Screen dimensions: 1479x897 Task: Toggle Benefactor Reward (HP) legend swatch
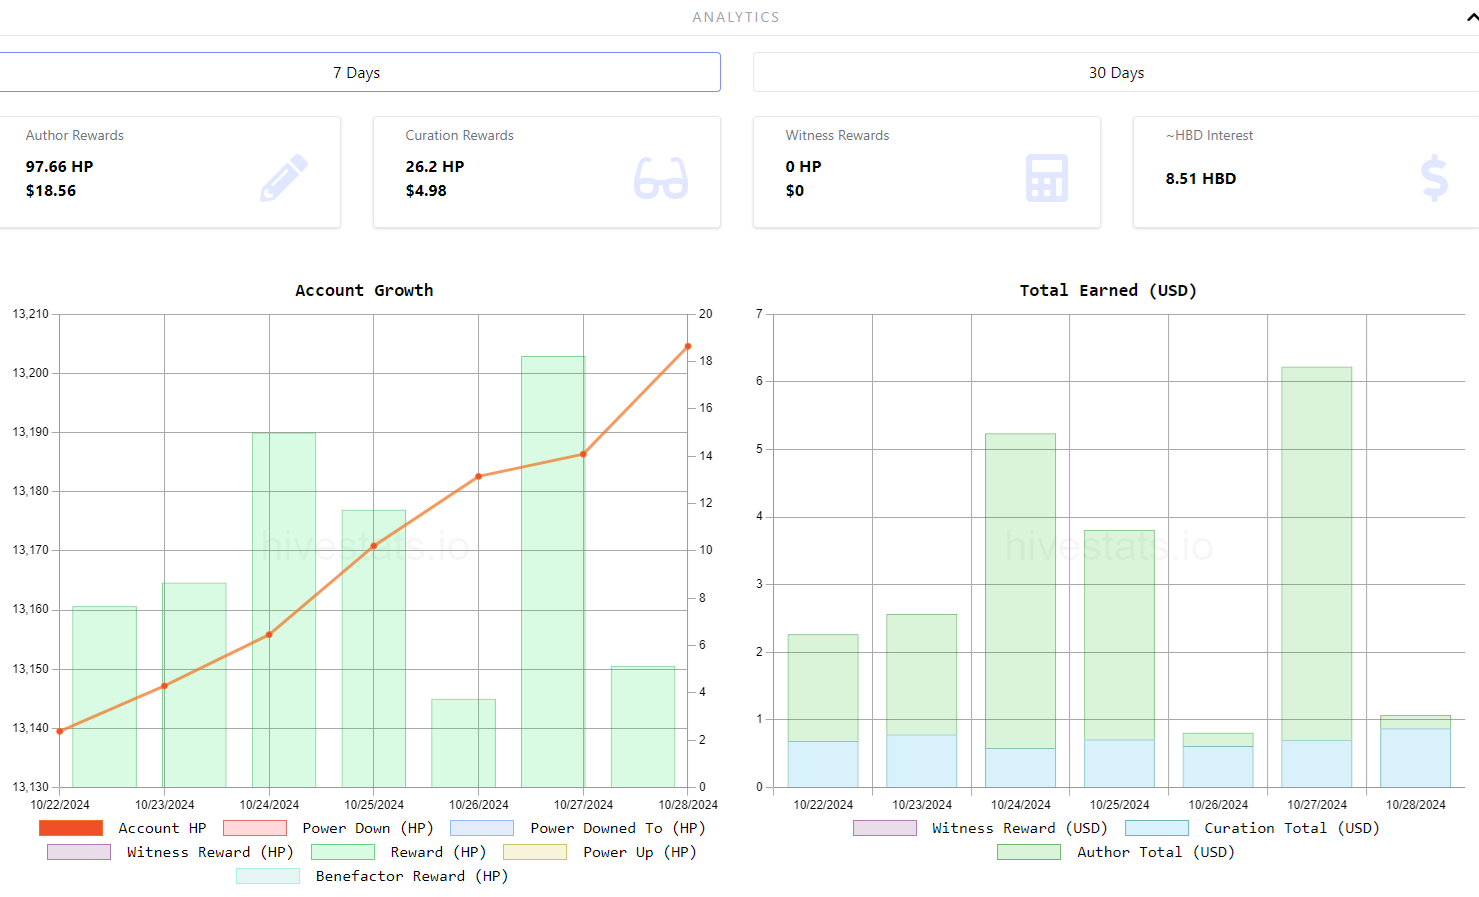(x=268, y=876)
